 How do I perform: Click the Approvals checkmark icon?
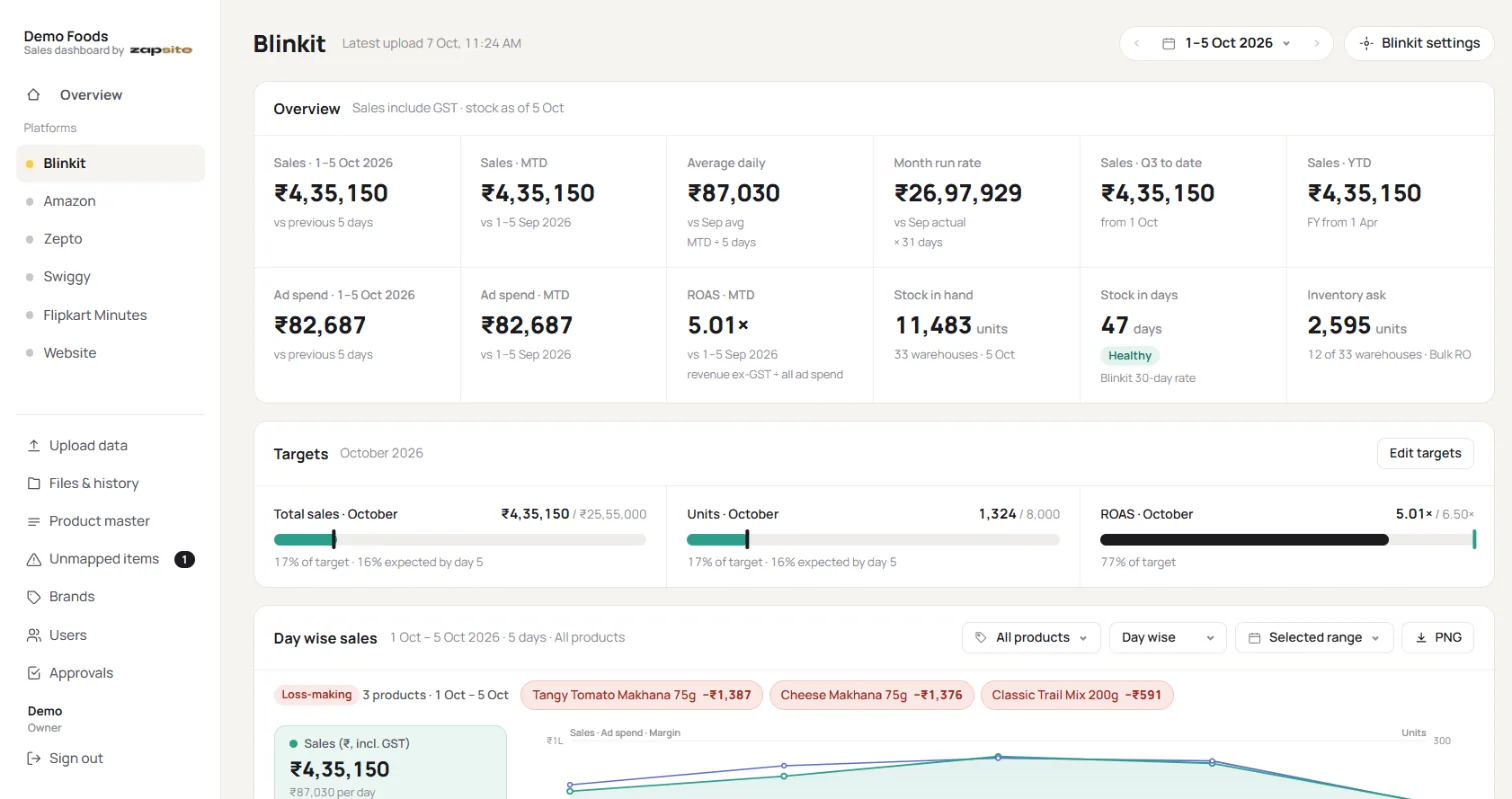point(34,673)
